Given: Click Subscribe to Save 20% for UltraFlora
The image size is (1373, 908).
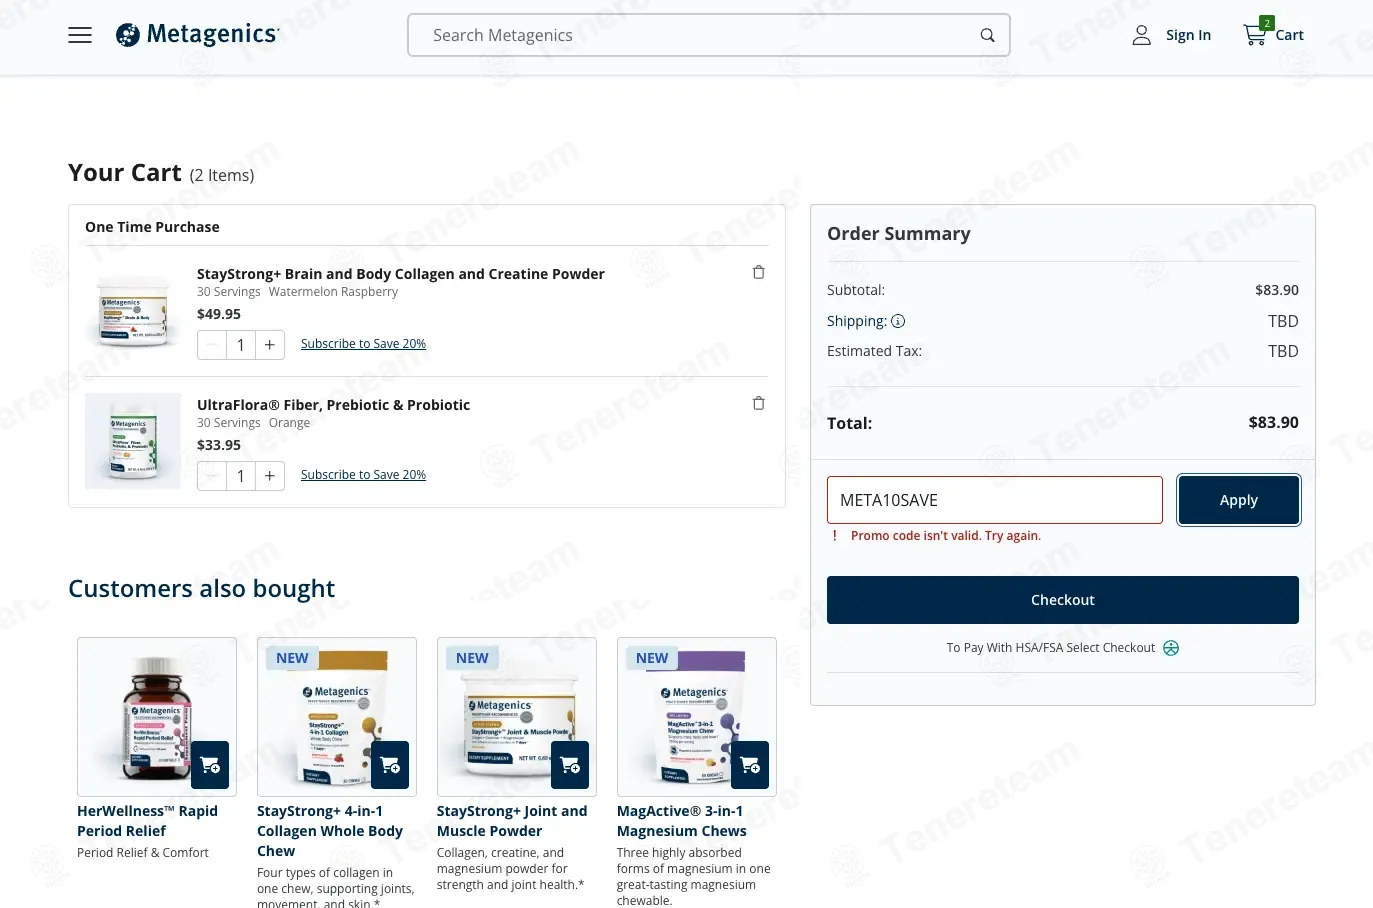Looking at the screenshot, I should [x=363, y=475].
